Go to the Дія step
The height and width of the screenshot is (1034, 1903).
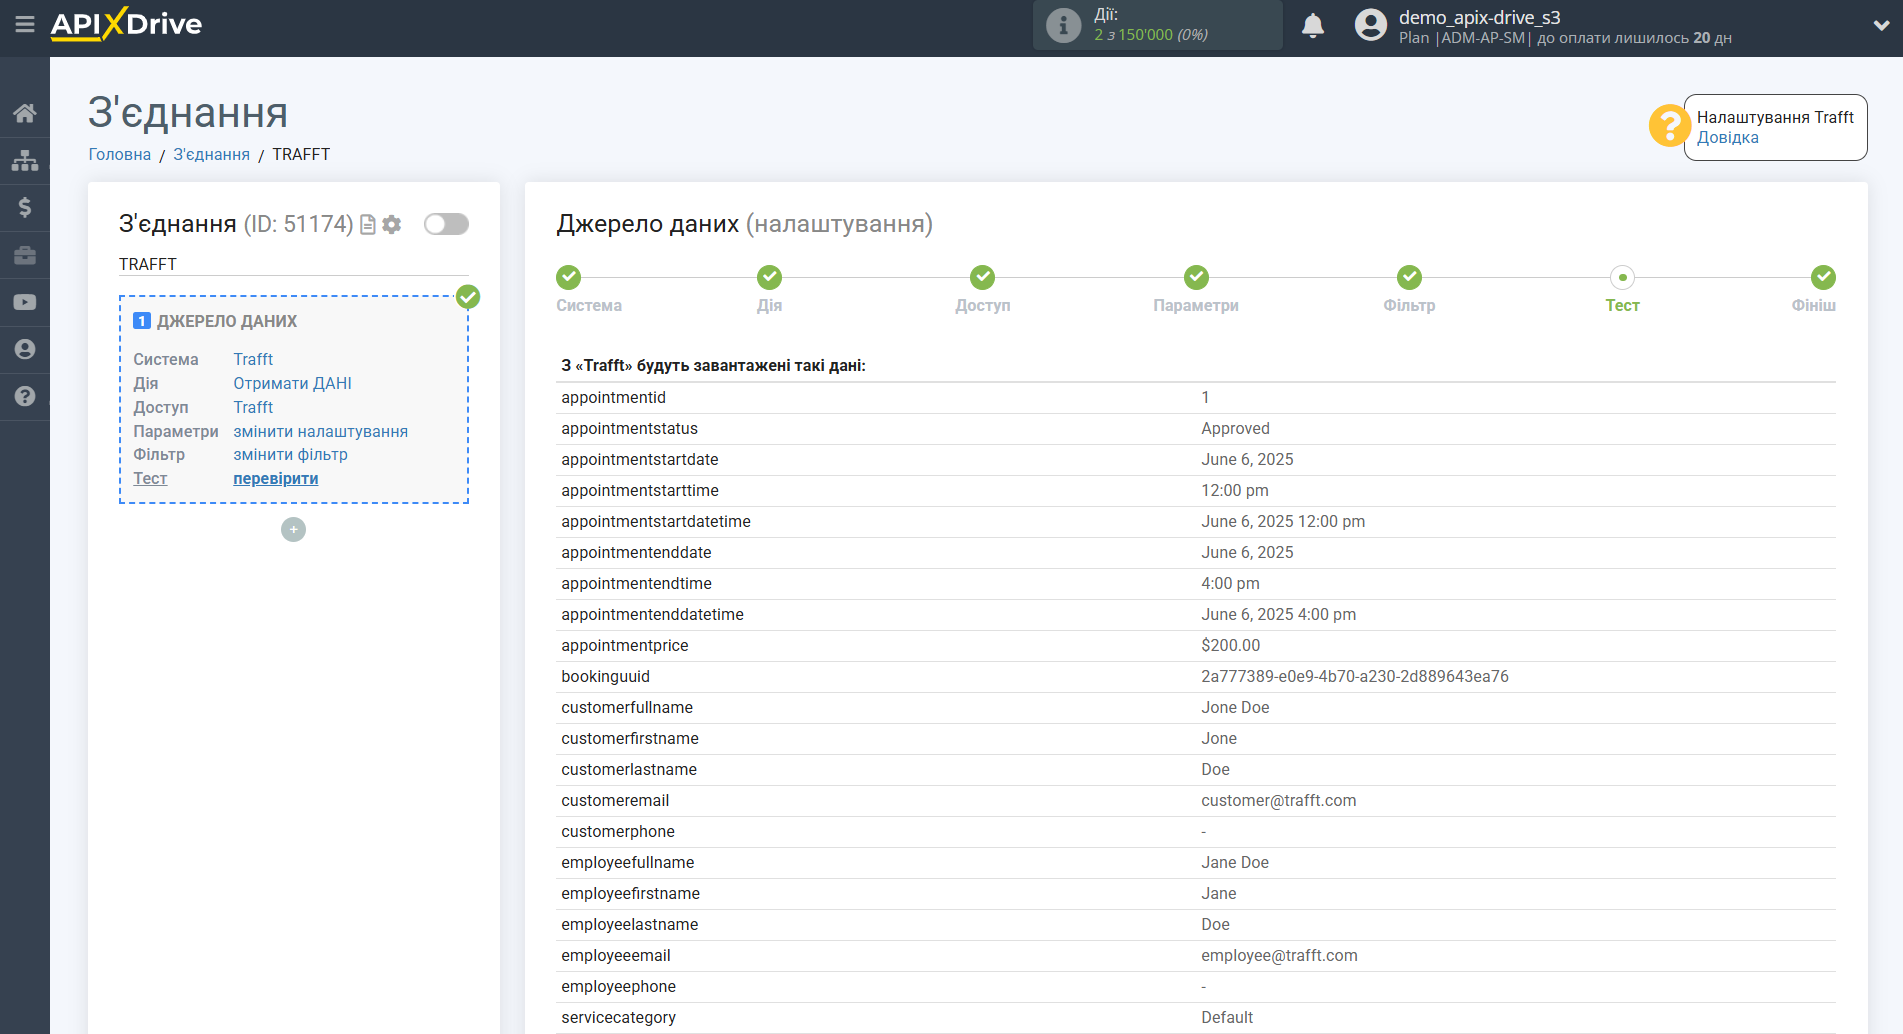769,277
